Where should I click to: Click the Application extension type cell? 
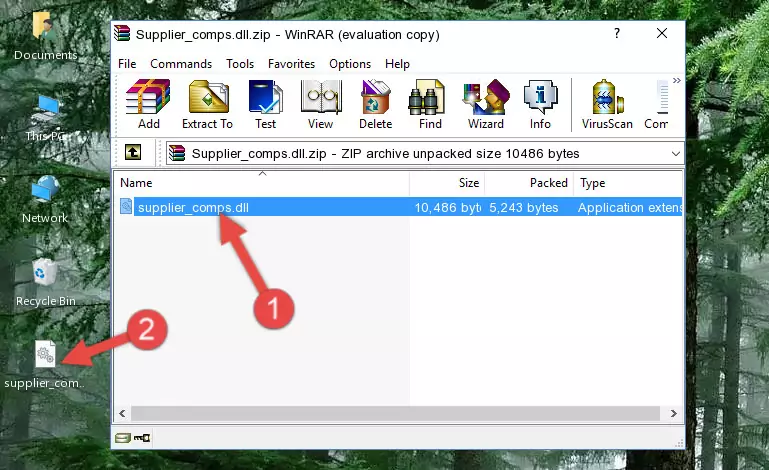click(x=630, y=208)
